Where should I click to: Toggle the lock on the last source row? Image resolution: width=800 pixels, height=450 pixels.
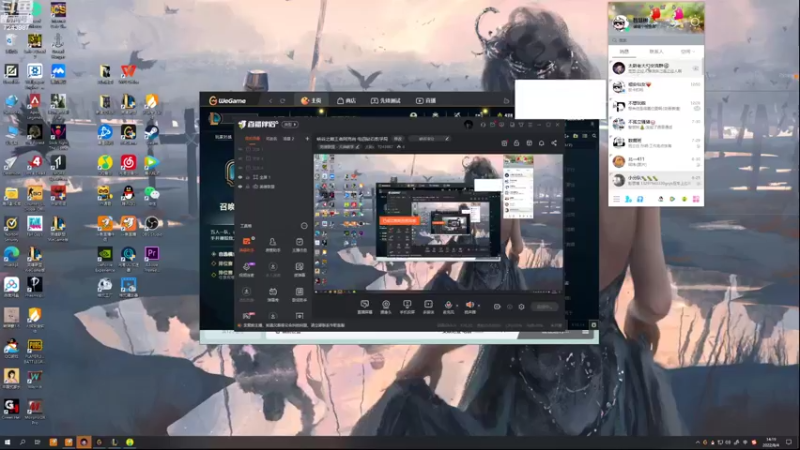click(x=248, y=187)
